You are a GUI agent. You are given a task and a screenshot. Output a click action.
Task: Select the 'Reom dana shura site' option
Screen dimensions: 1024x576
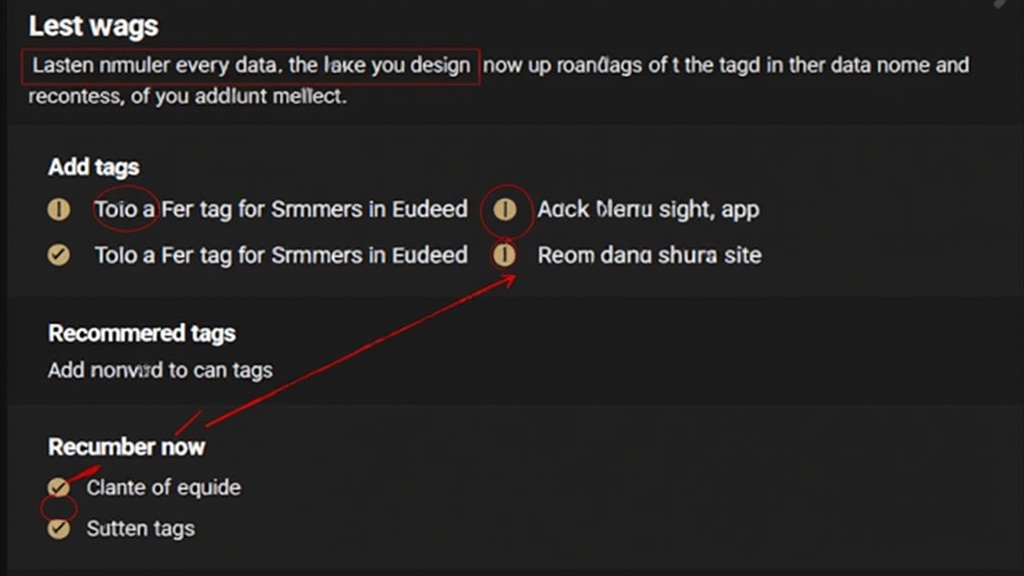tap(649, 255)
